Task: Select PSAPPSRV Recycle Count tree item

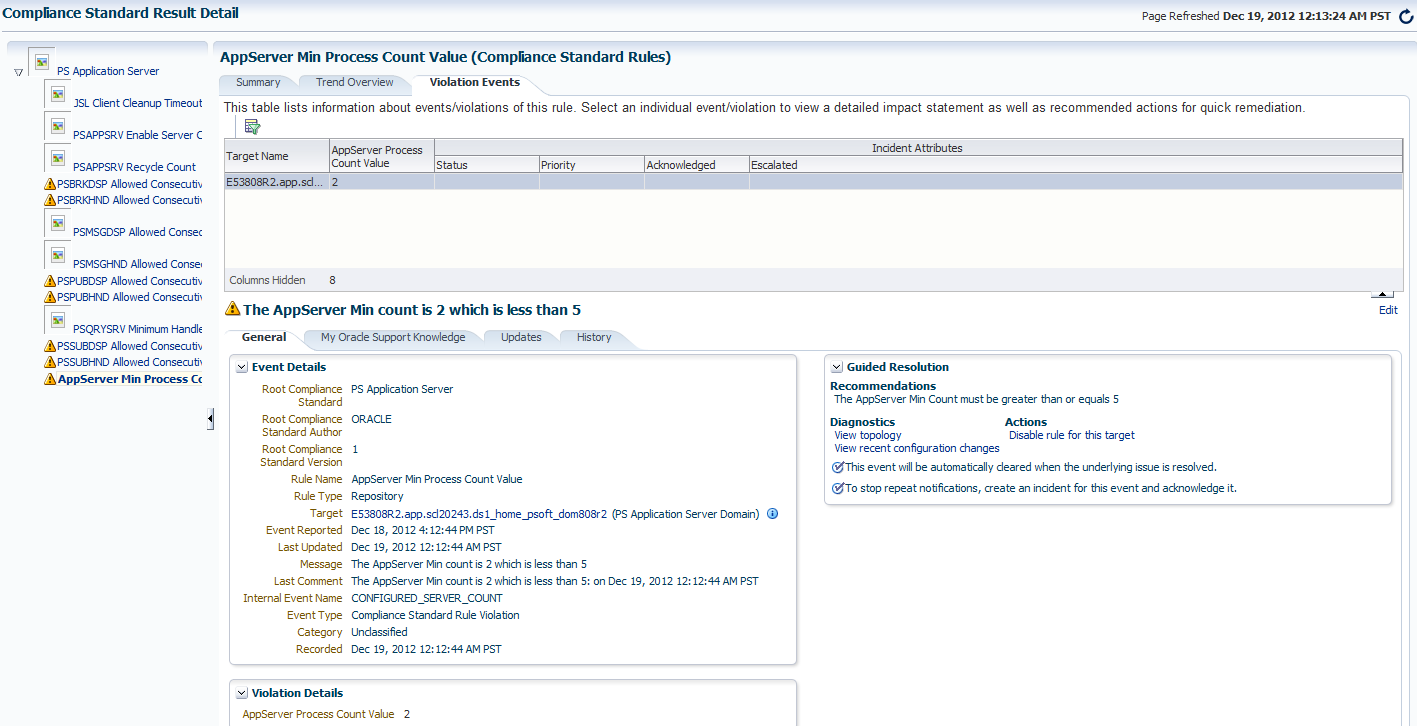Action: [x=134, y=167]
